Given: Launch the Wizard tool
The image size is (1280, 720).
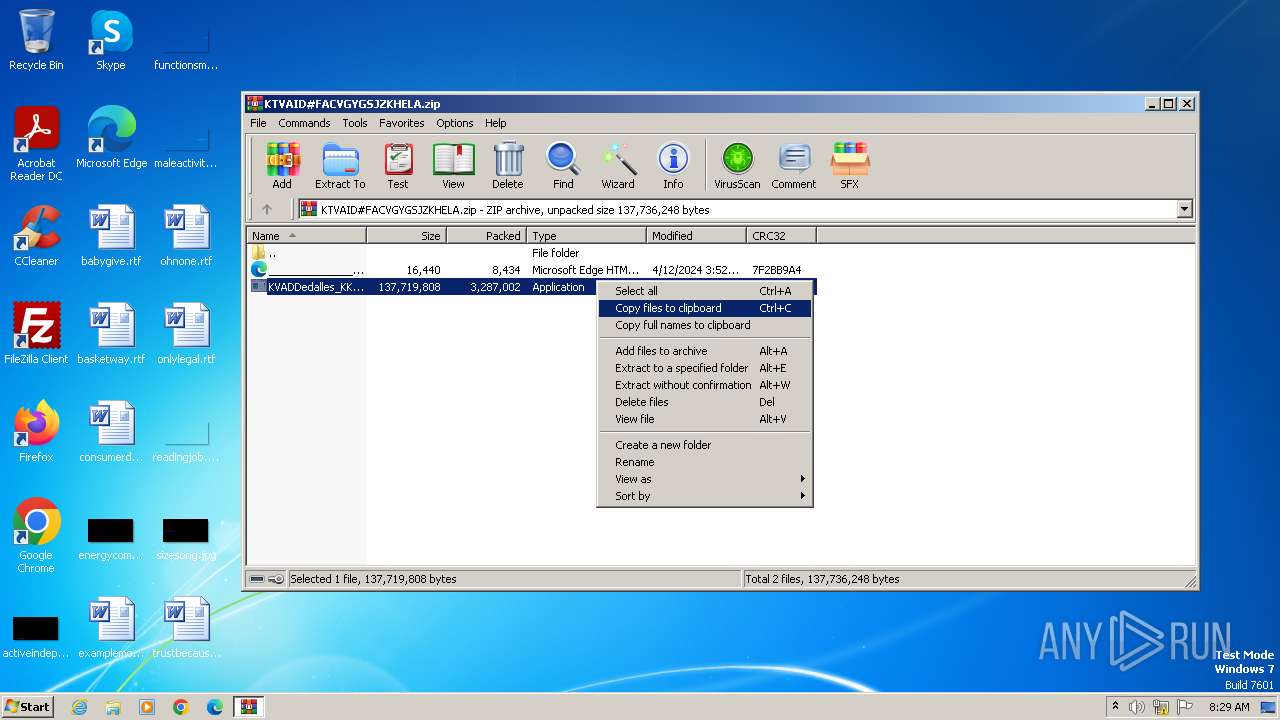Looking at the screenshot, I should click(x=618, y=166).
